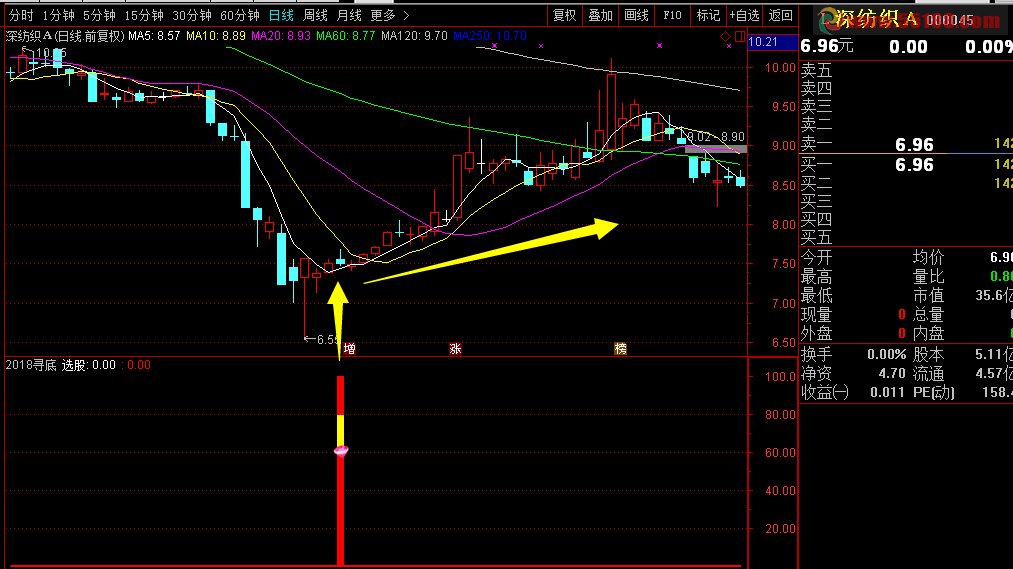1013x569 pixels.
Task: Click the 内盘 inner volume label
Action: tap(928, 333)
